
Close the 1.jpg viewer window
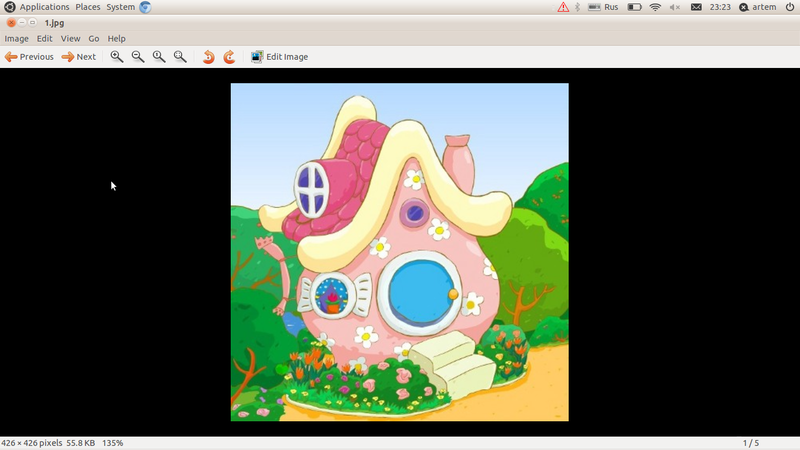[11, 22]
